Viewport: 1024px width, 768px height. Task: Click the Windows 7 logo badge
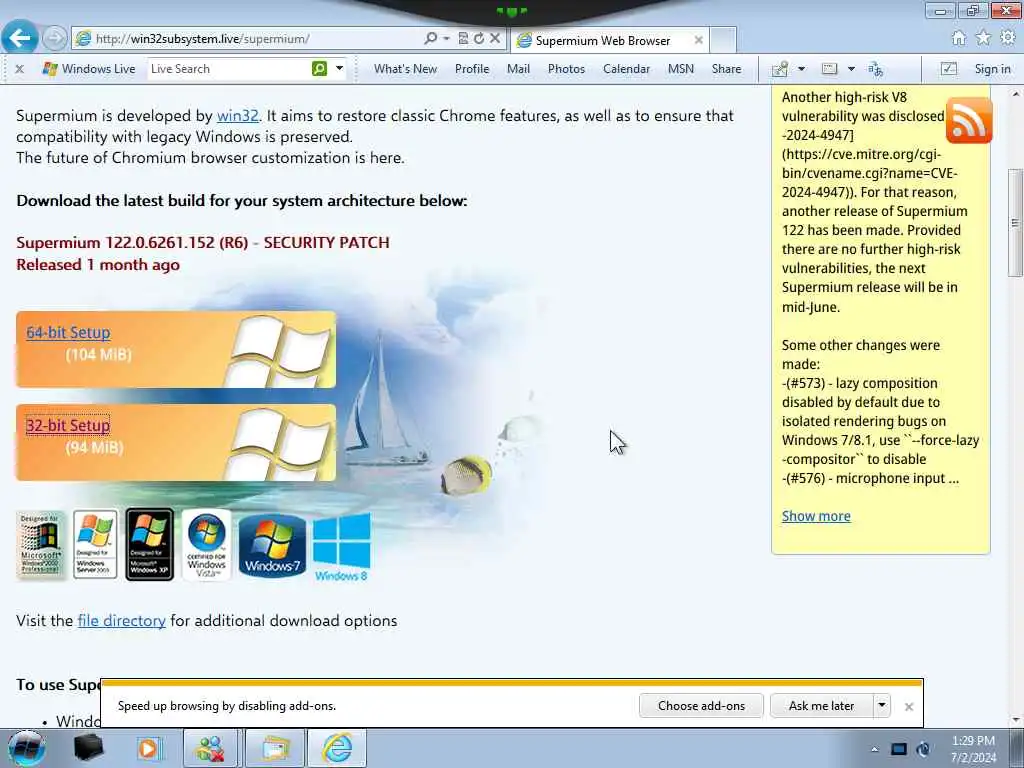tap(272, 545)
